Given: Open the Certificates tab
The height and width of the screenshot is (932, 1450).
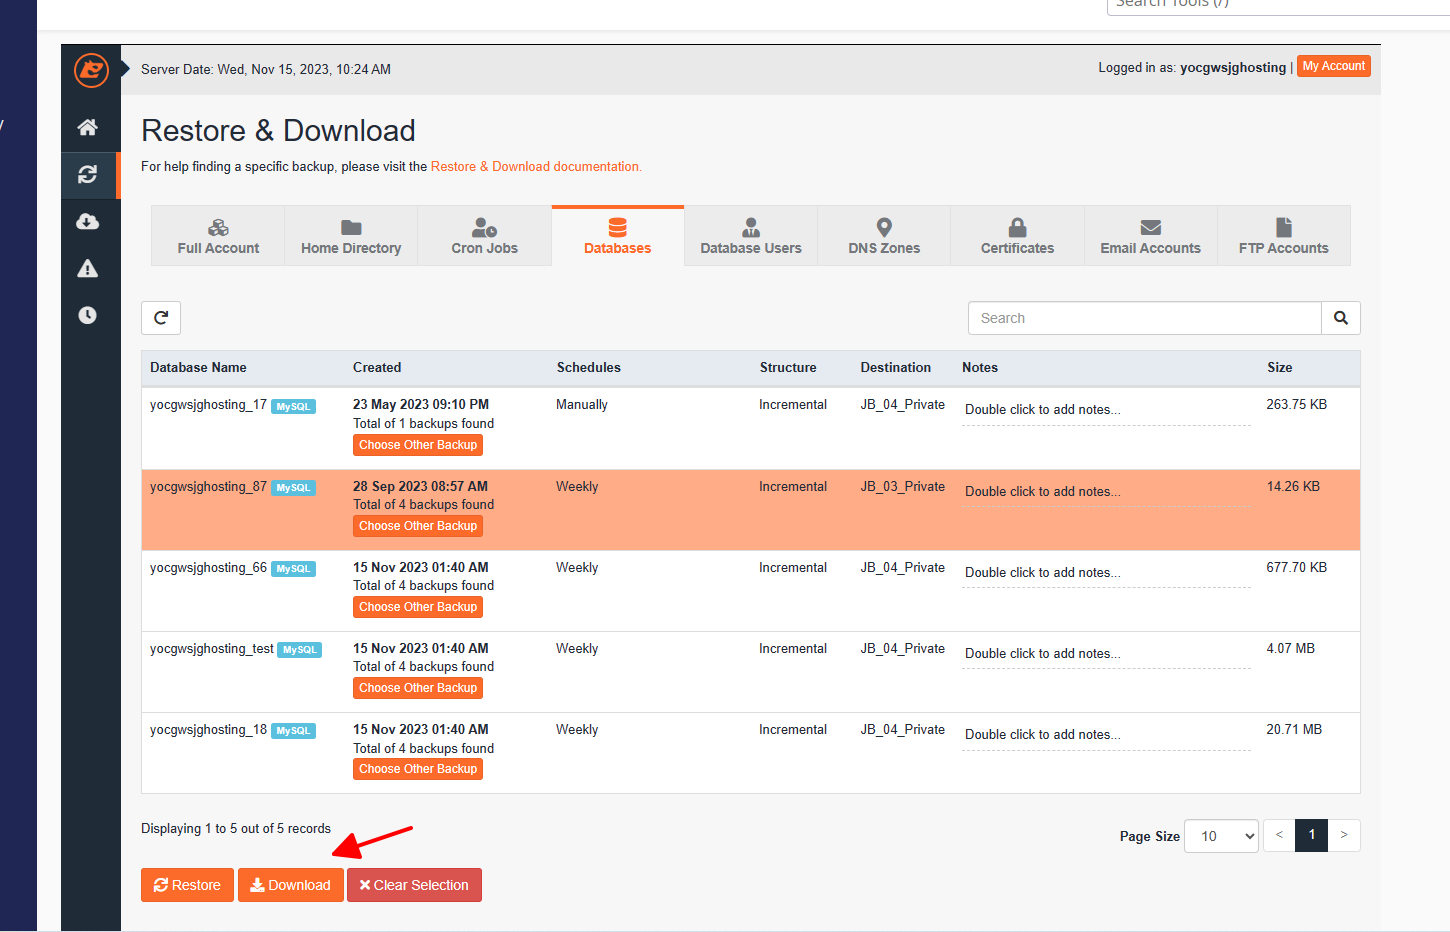Looking at the screenshot, I should pos(1017,236).
